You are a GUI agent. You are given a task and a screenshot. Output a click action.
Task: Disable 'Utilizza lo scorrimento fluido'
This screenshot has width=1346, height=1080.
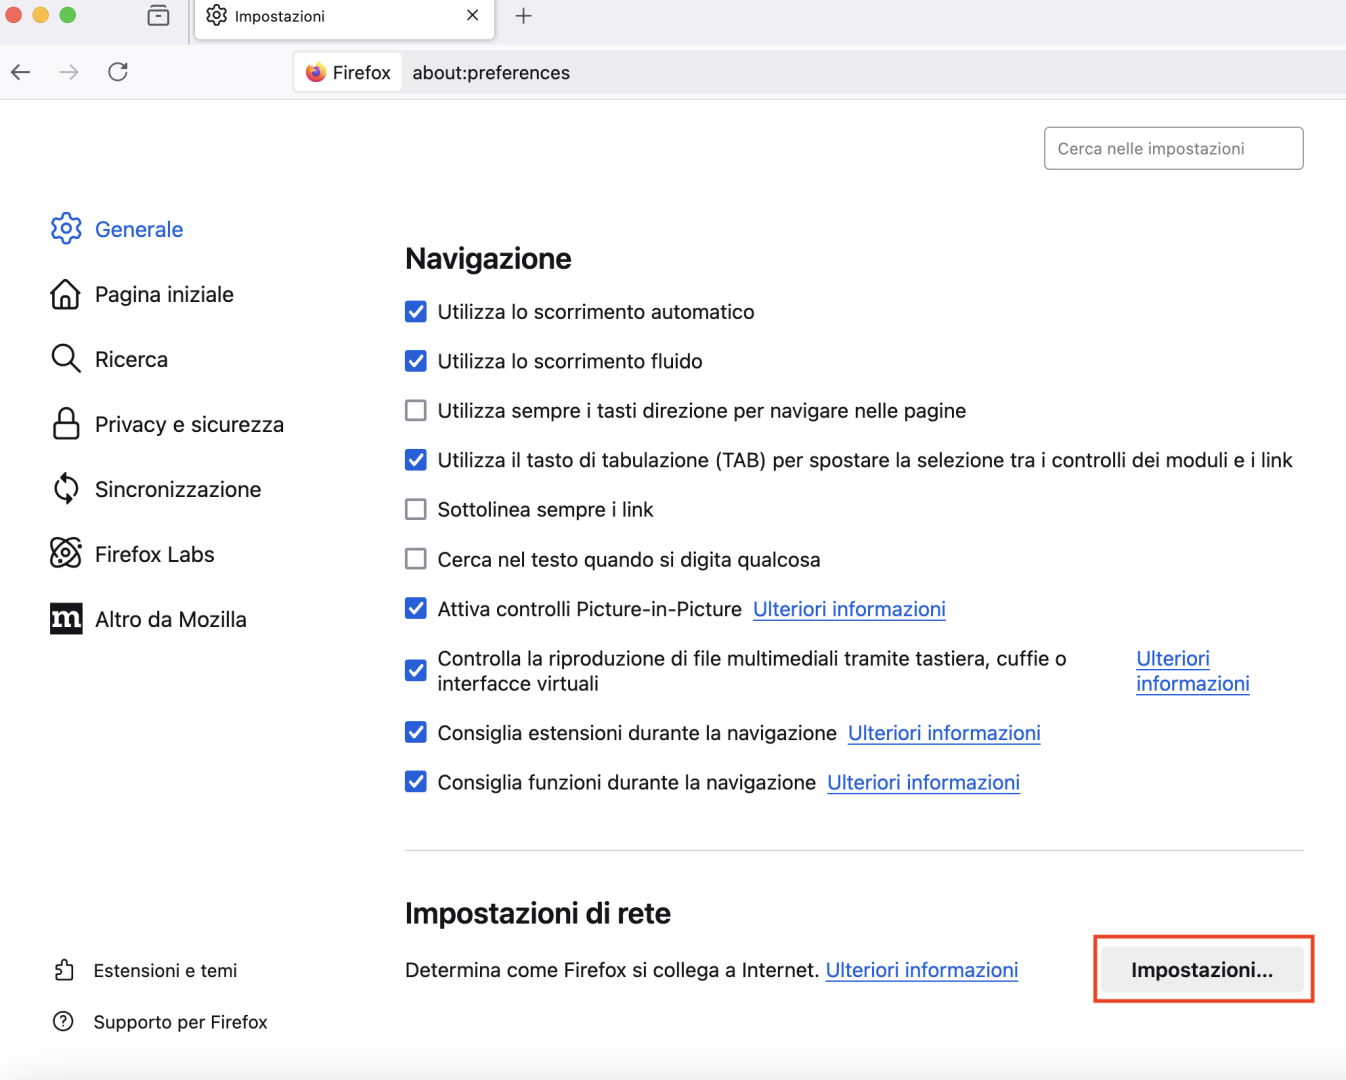click(x=415, y=361)
